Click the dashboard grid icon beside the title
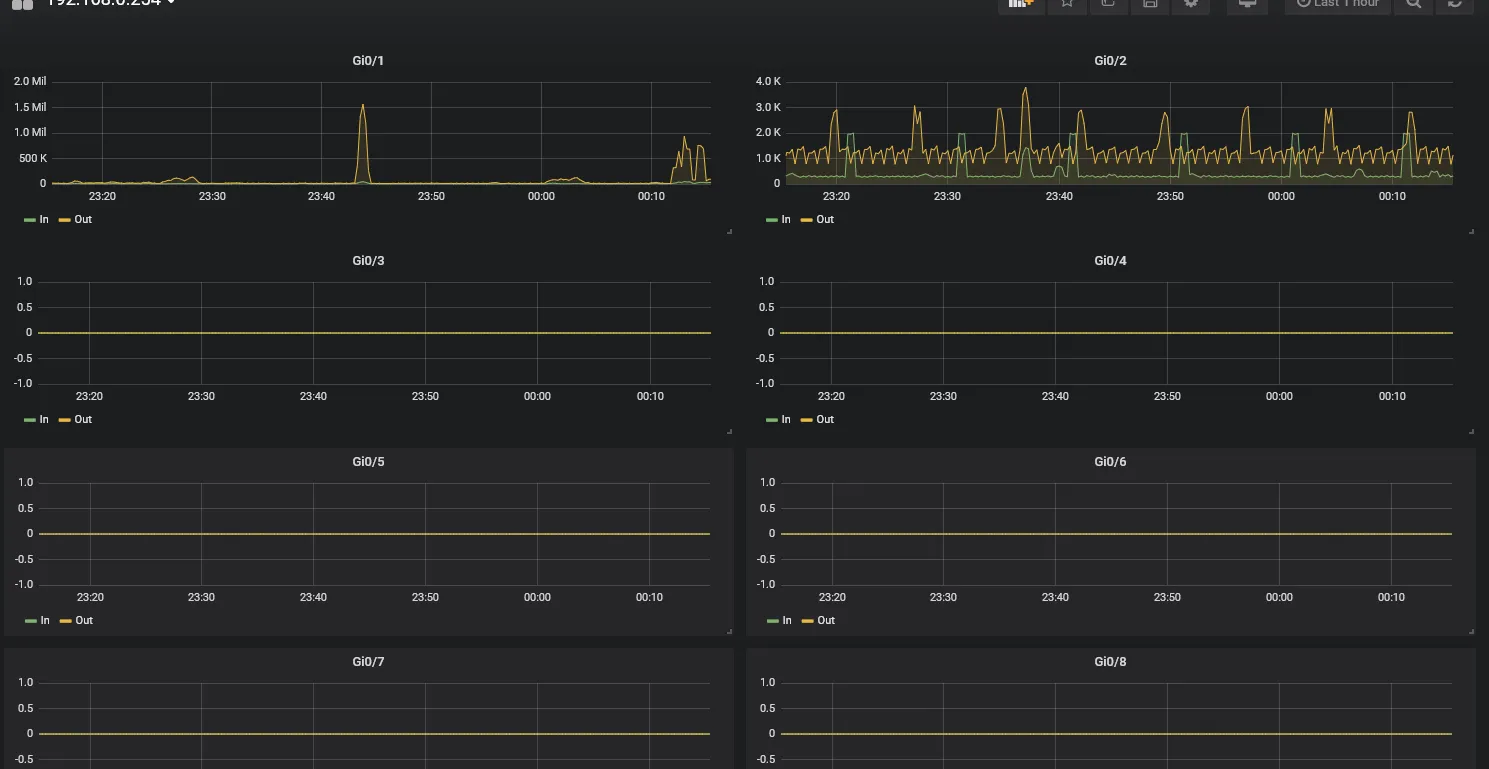Image resolution: width=1489 pixels, height=769 pixels. [22, 4]
